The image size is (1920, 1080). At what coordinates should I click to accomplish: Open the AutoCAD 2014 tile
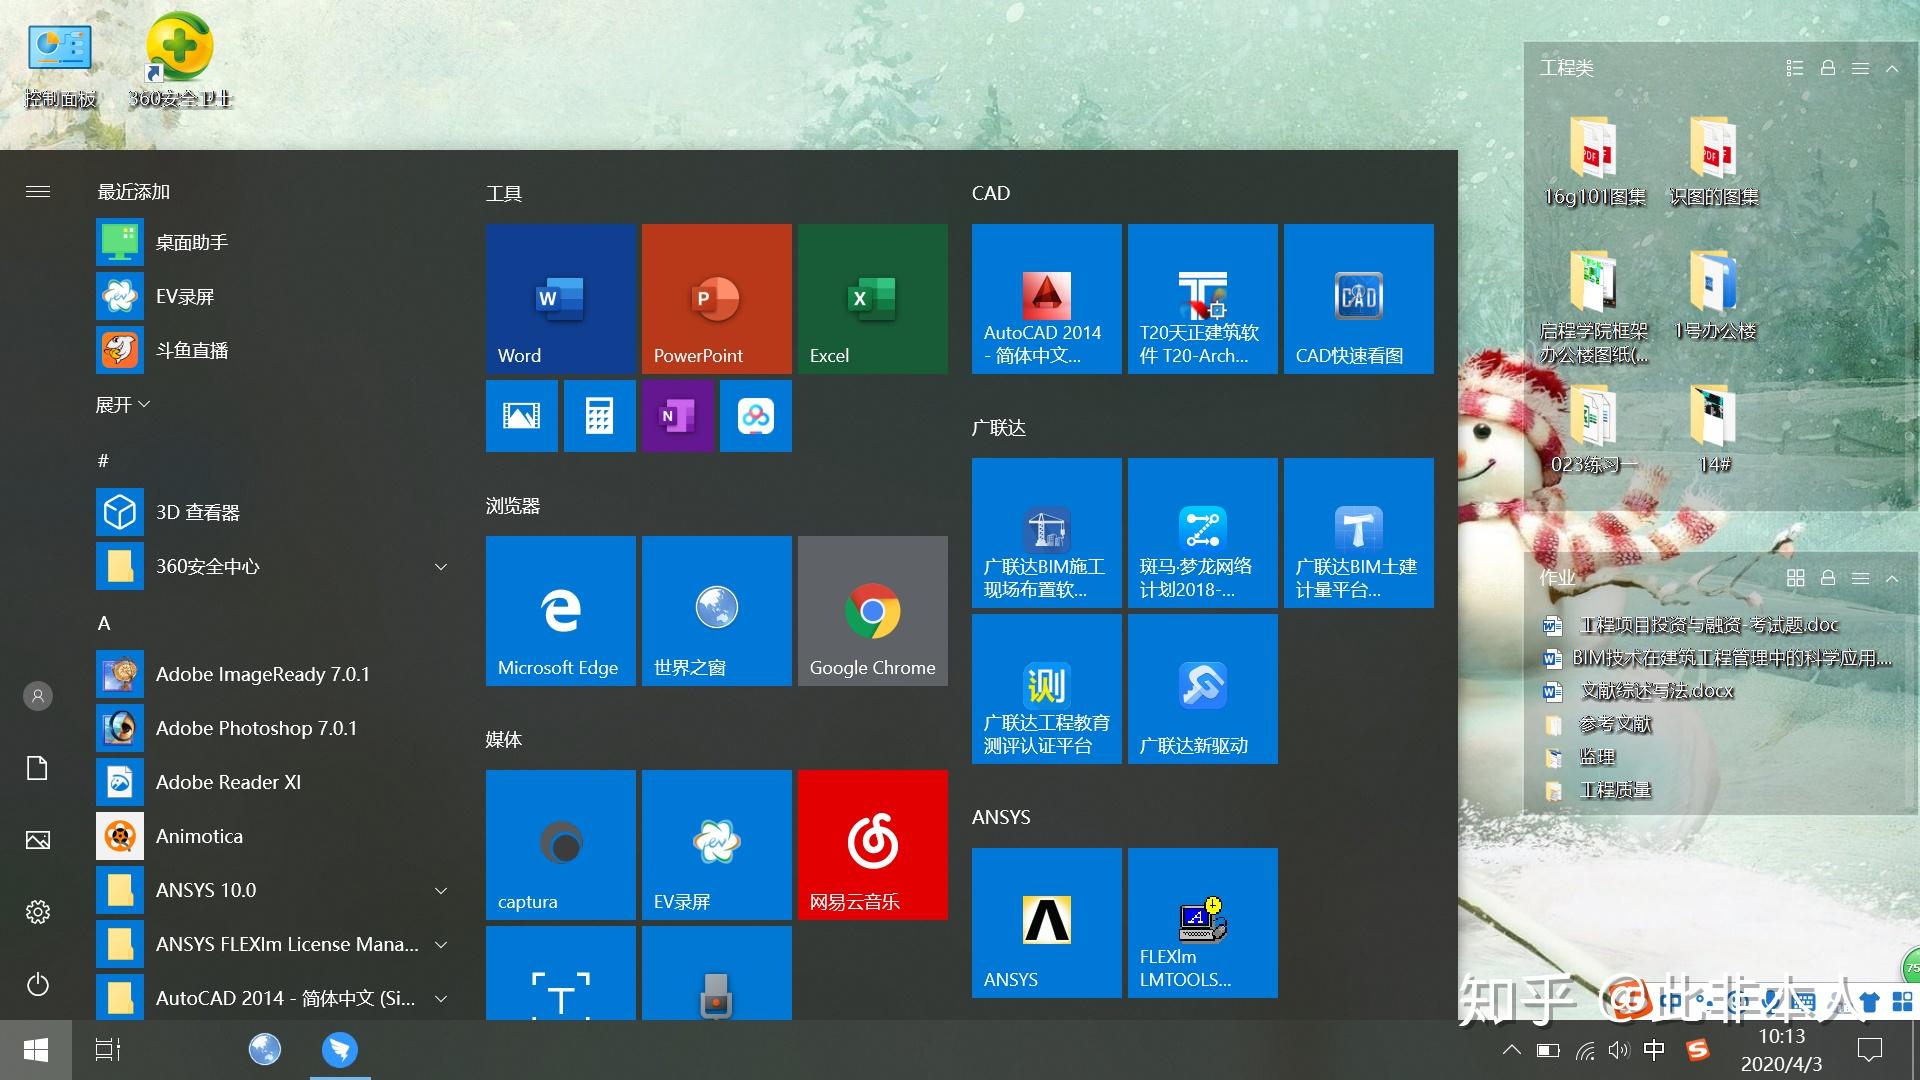(x=1046, y=299)
